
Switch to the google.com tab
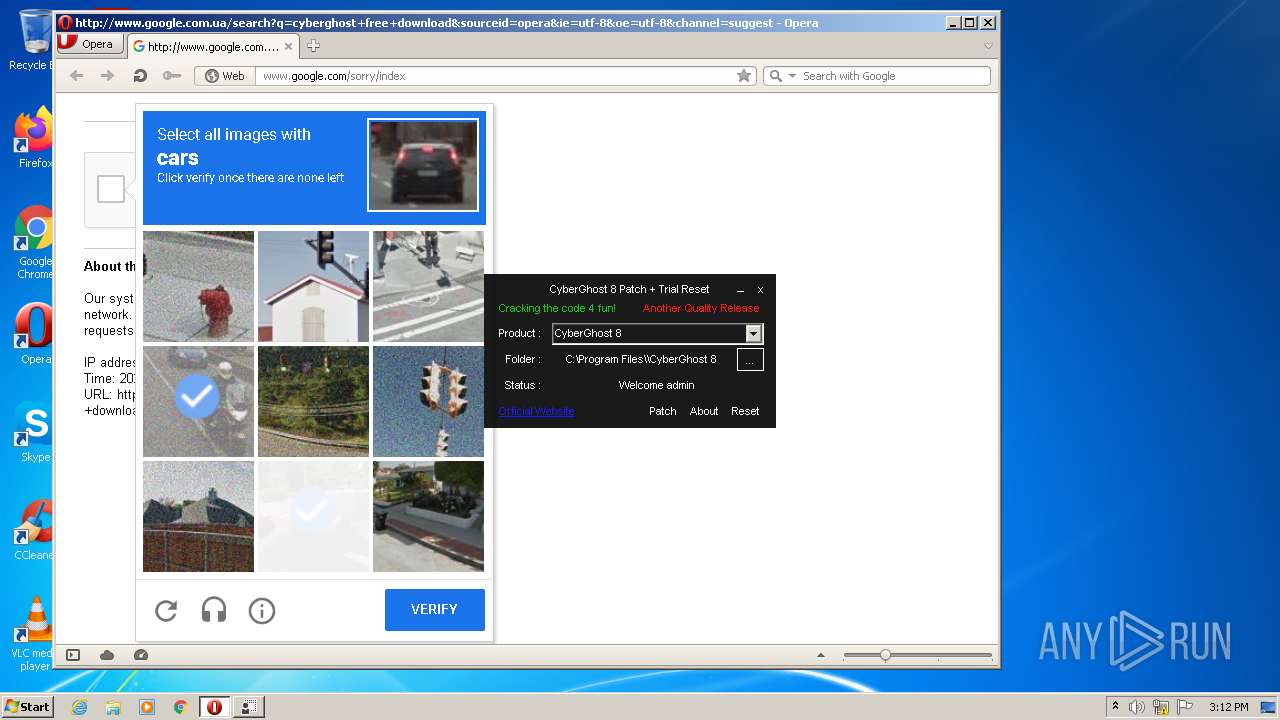pos(212,46)
